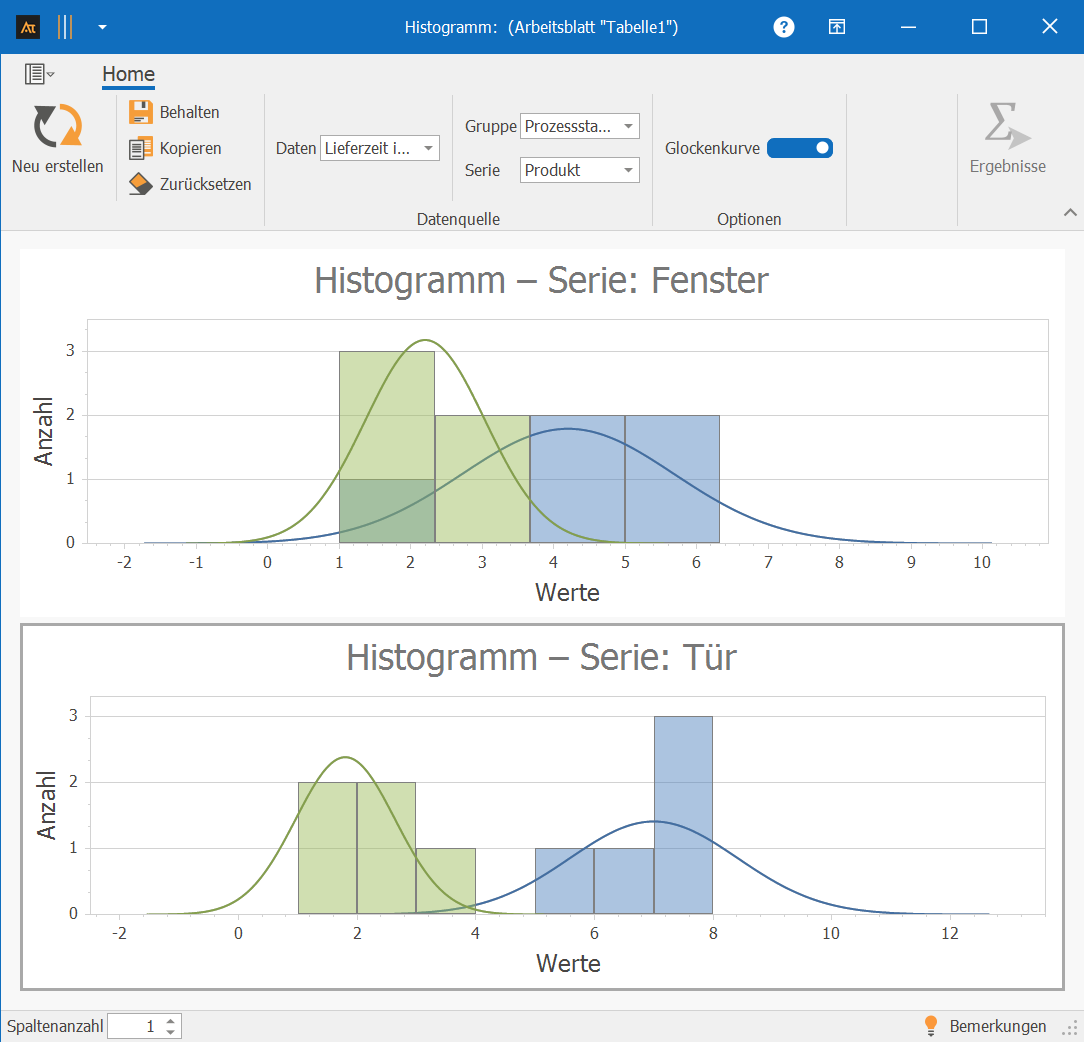Open the Ergebnisse sigma results icon
1084x1042 pixels.
click(x=1006, y=127)
